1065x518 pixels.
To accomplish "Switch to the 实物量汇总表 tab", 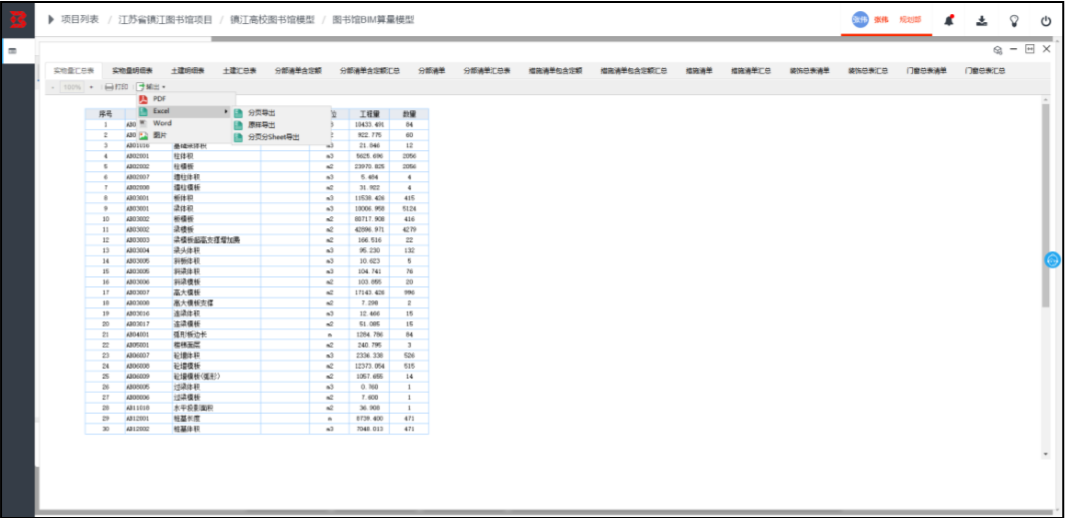I will [x=74, y=71].
